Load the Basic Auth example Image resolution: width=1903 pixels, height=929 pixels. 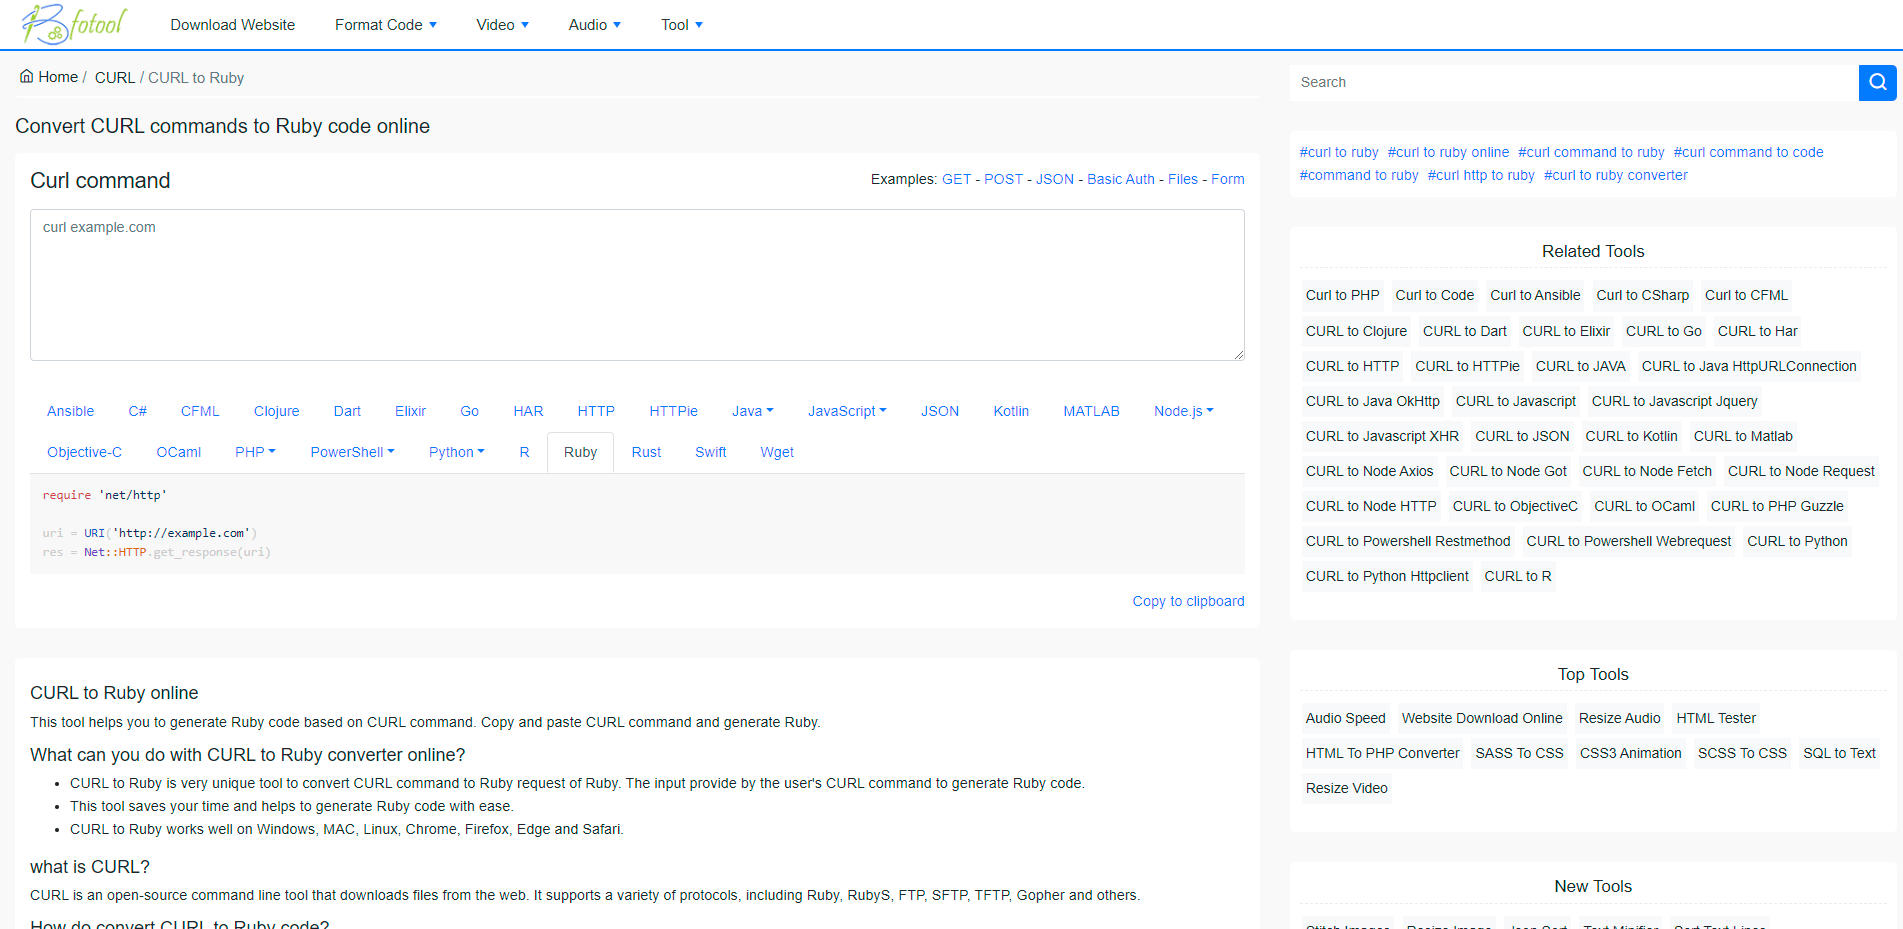[x=1120, y=179]
